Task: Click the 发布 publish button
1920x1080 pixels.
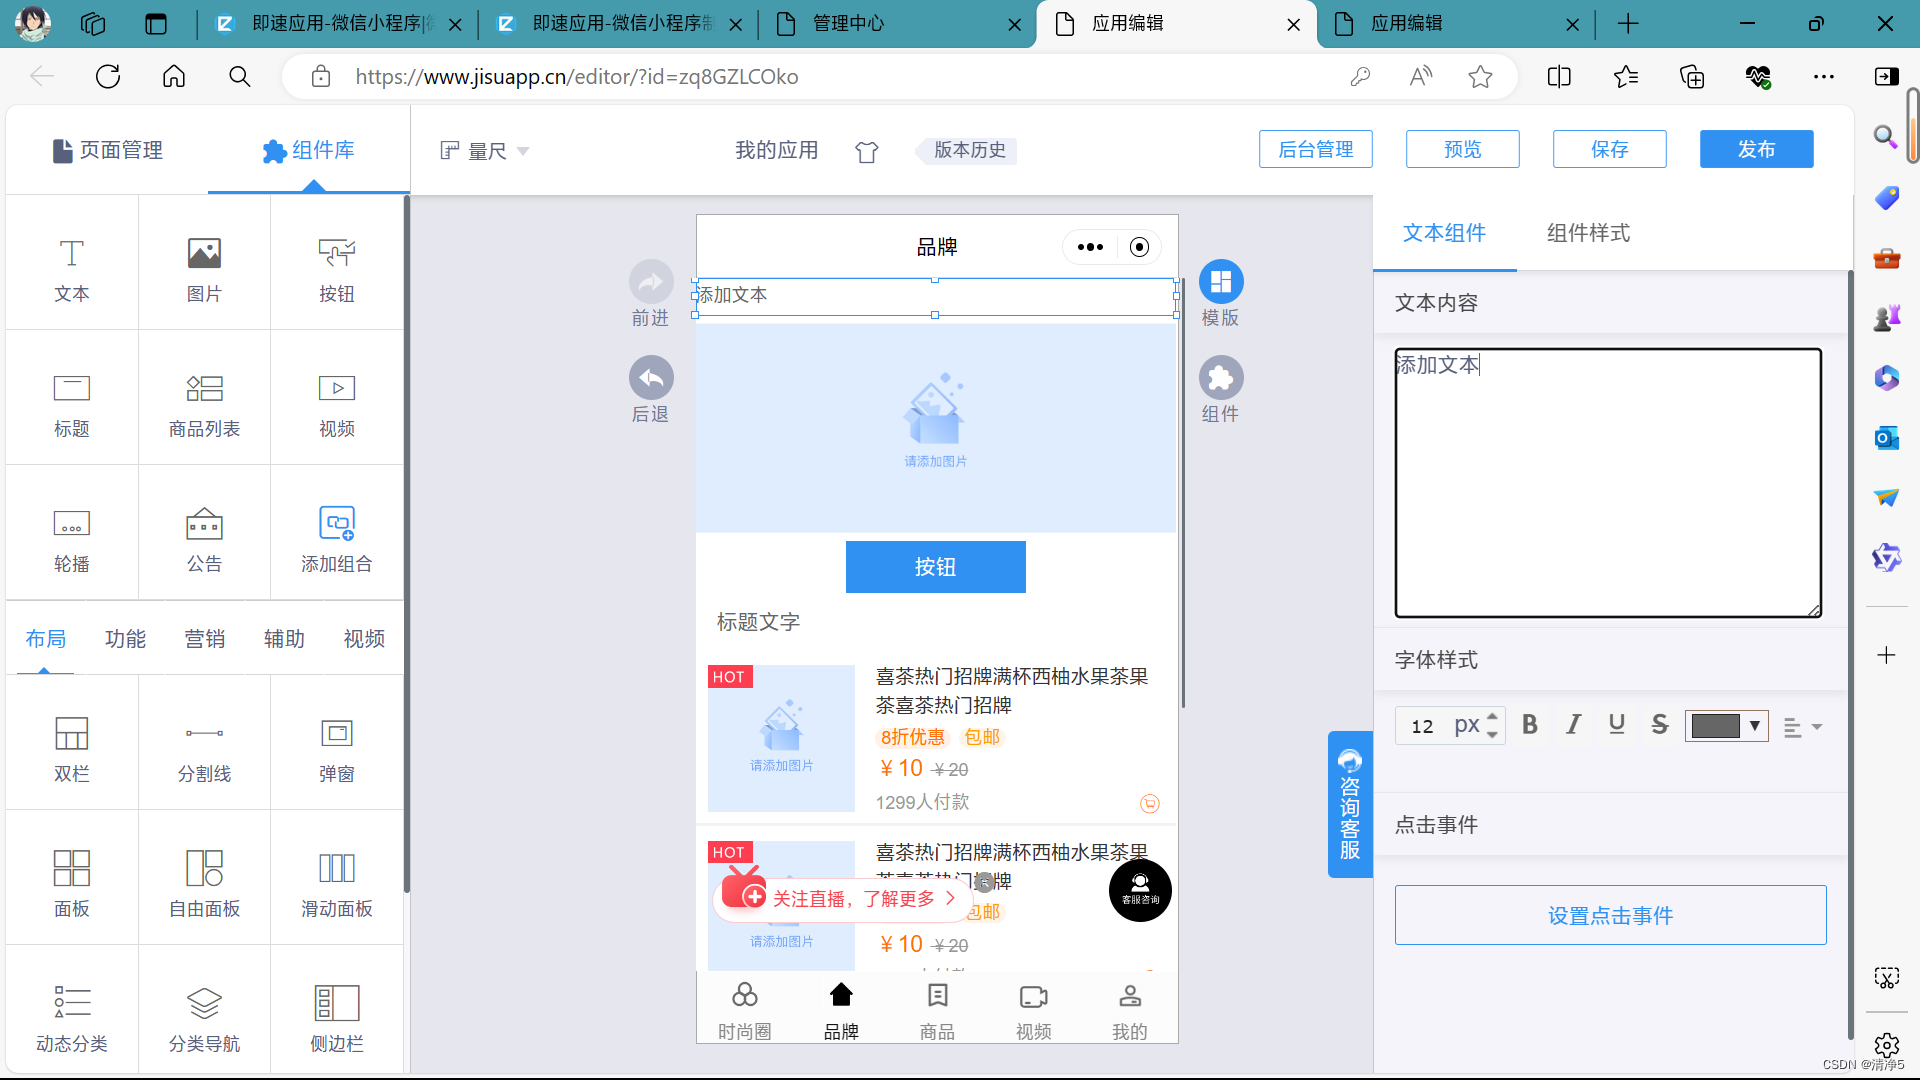Action: point(1755,149)
